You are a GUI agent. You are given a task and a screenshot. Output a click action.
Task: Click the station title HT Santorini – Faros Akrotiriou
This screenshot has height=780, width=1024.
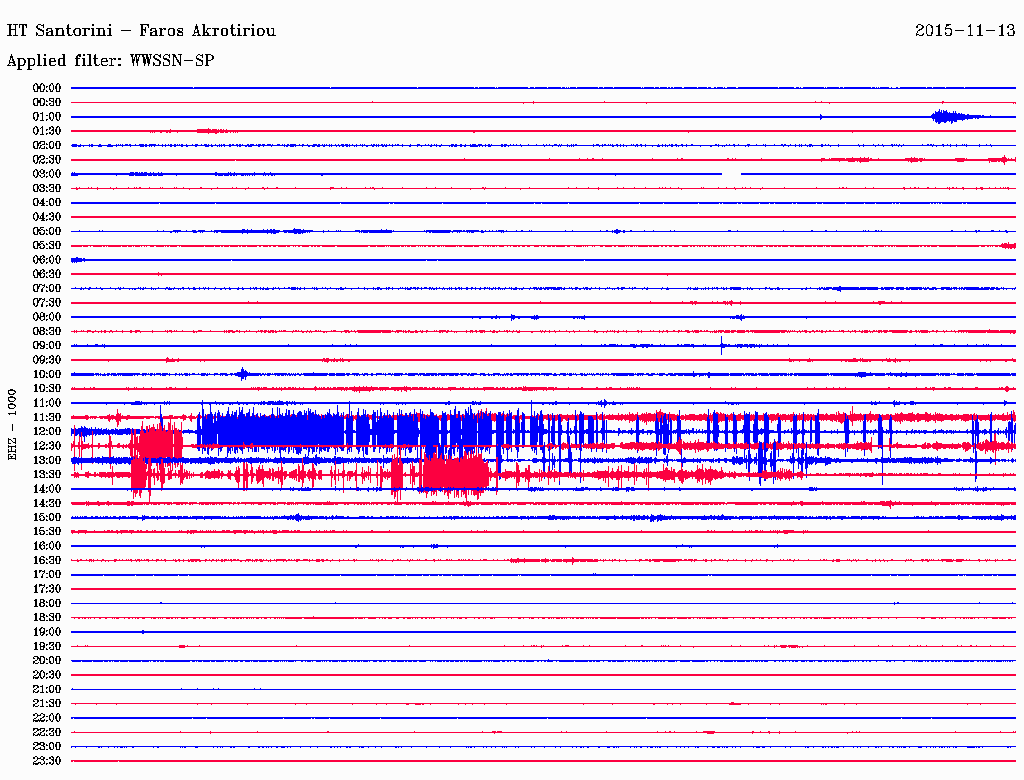pos(141,31)
